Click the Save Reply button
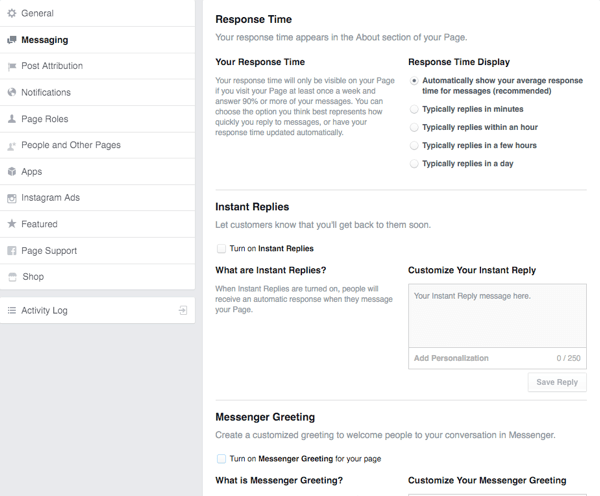Image resolution: width=600 pixels, height=496 pixels. (x=557, y=382)
